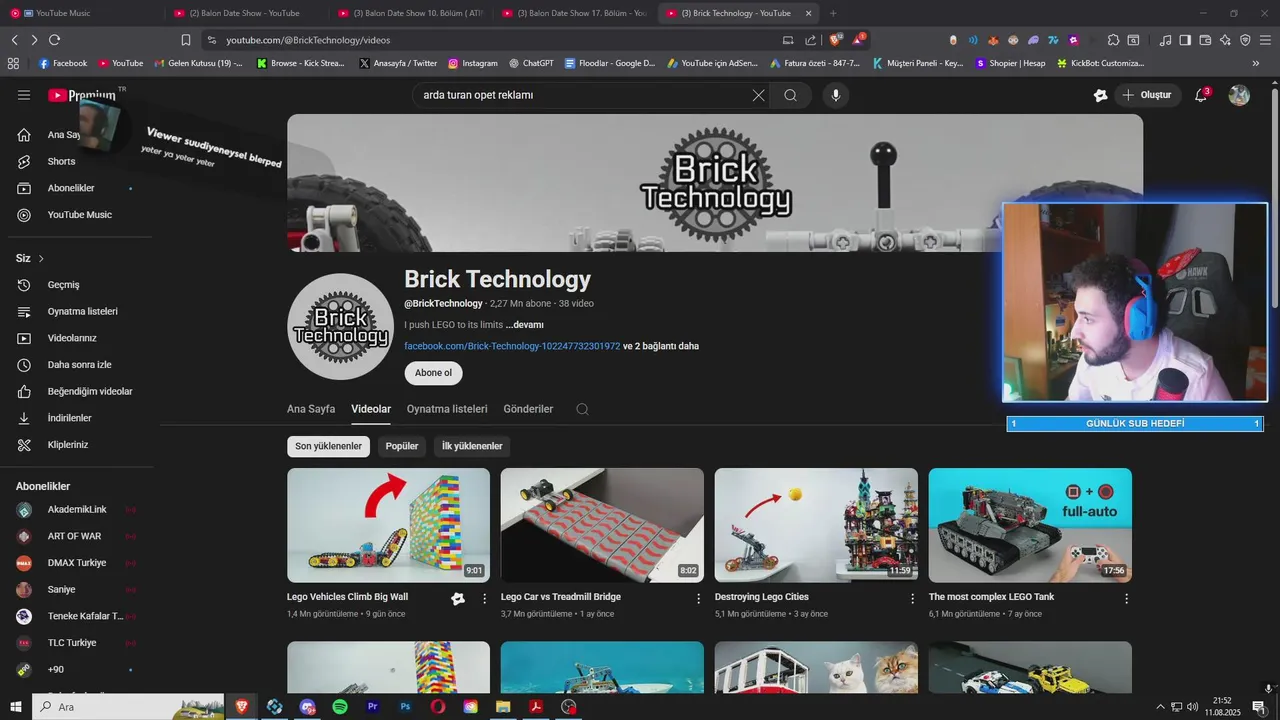Image resolution: width=1280 pixels, height=720 pixels.
Task: Open YouTube notifications bell
Action: [1201, 95]
